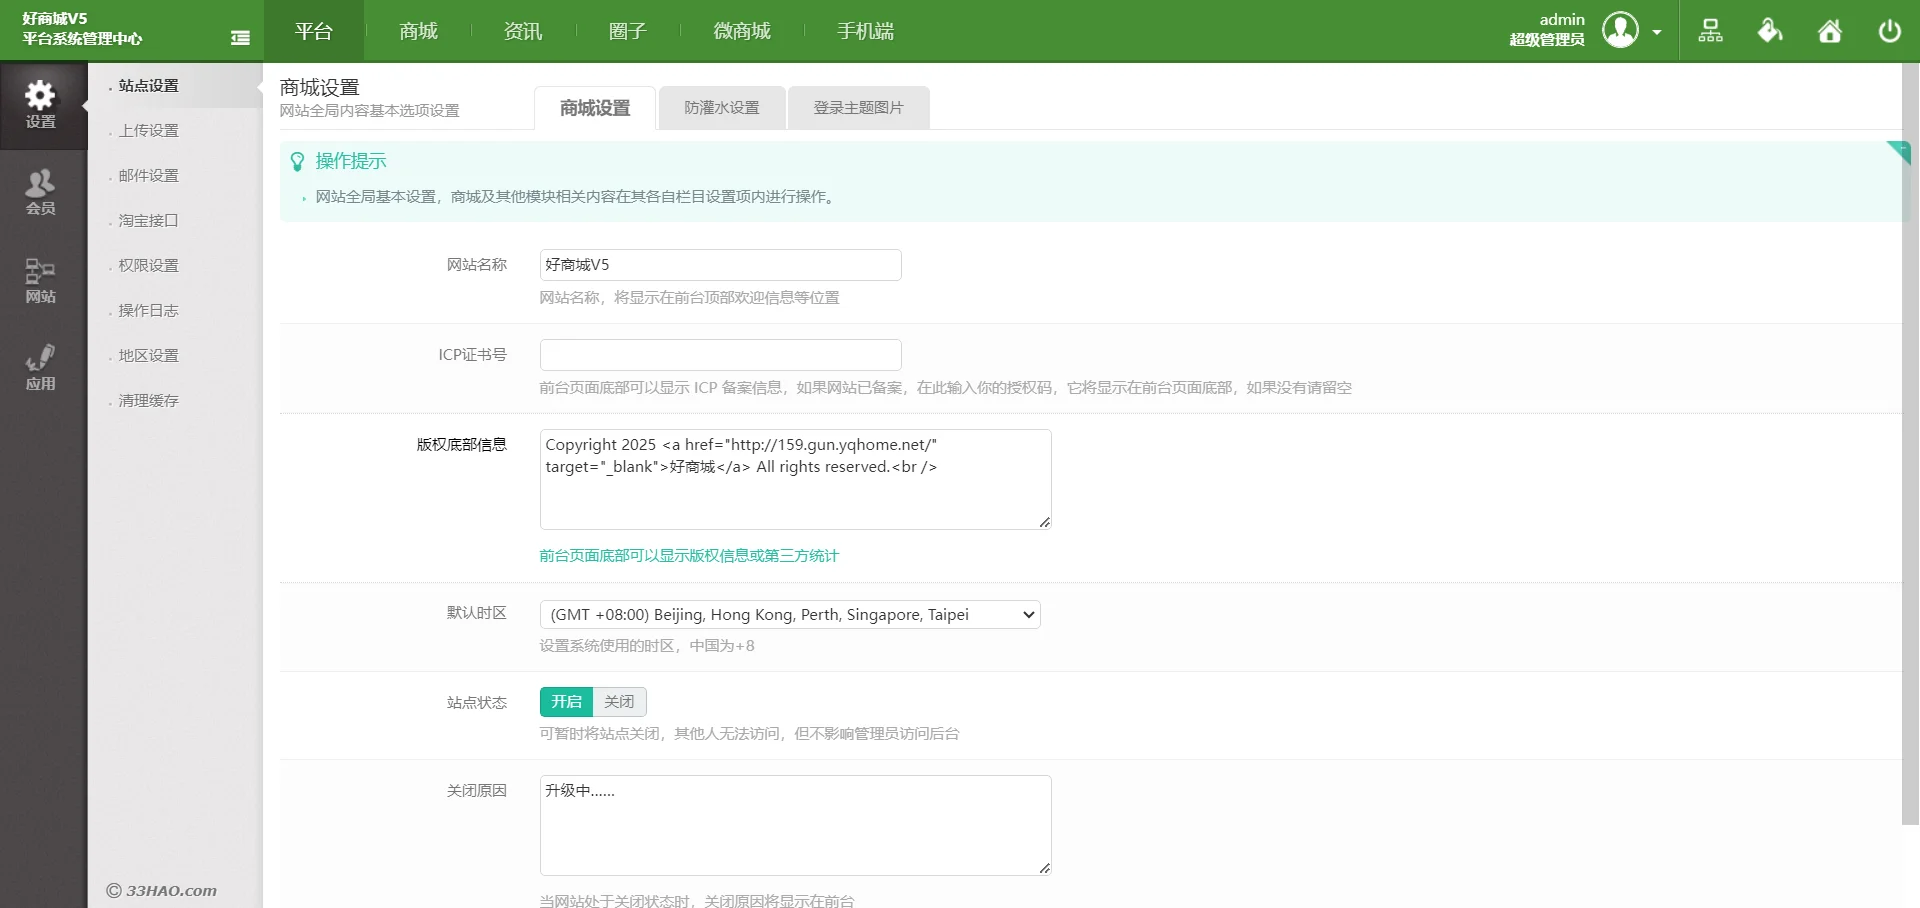
Task: Open the 默认时区 timezone dropdown
Action: (789, 615)
